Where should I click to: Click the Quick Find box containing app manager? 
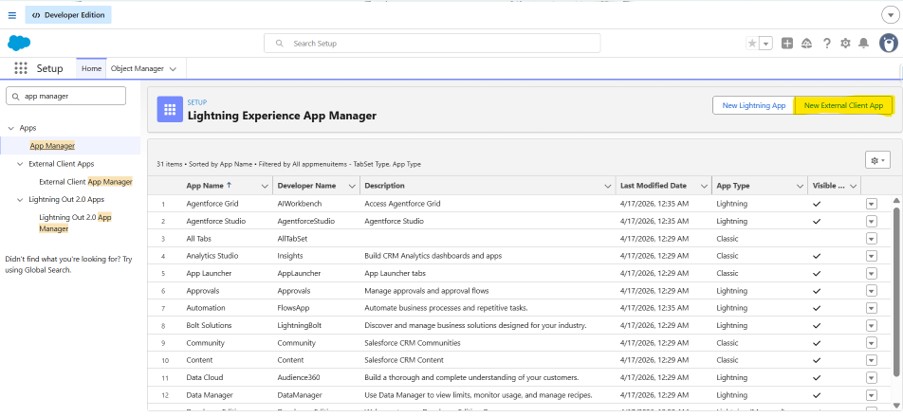pos(66,96)
